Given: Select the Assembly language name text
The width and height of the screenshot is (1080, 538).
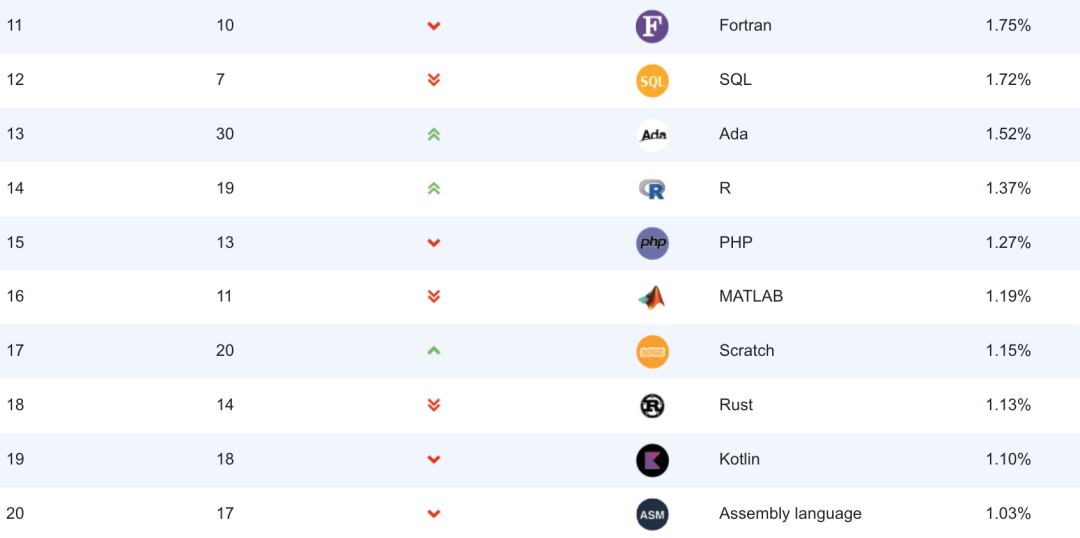Looking at the screenshot, I should [790, 513].
